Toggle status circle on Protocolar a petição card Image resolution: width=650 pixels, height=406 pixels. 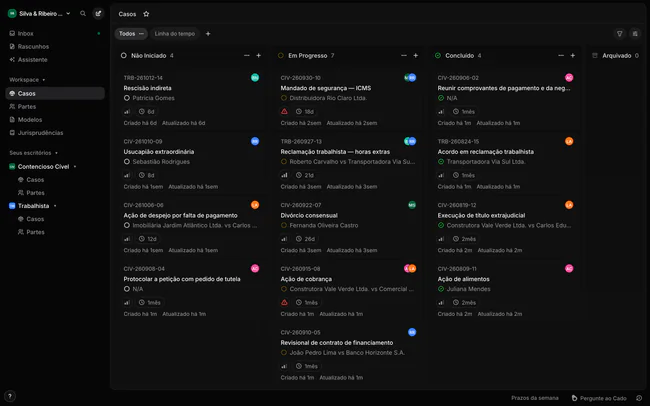[127, 289]
